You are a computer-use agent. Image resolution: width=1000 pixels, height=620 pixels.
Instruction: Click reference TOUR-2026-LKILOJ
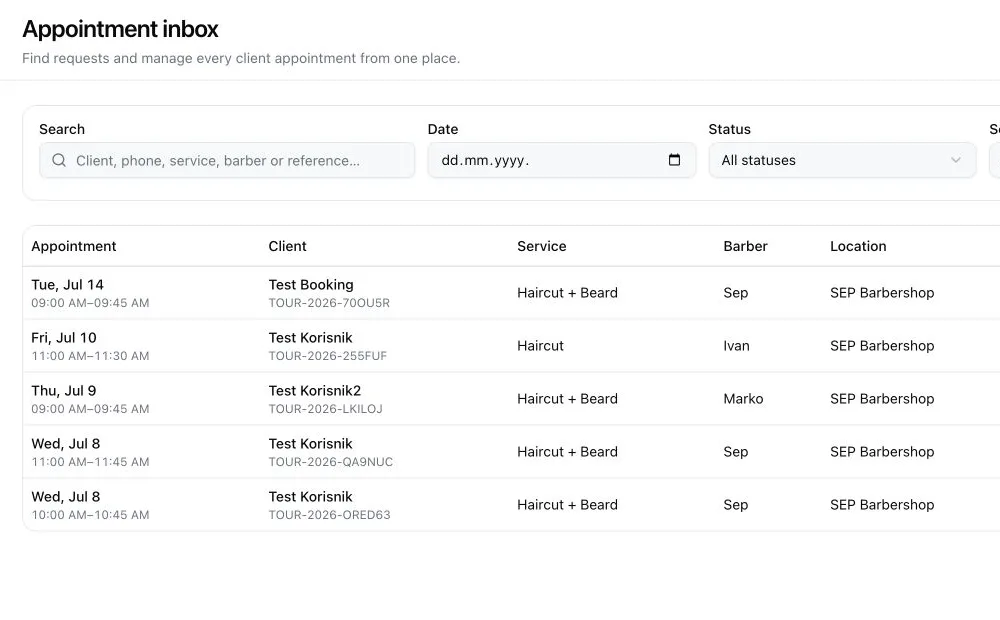pyautogui.click(x=325, y=409)
